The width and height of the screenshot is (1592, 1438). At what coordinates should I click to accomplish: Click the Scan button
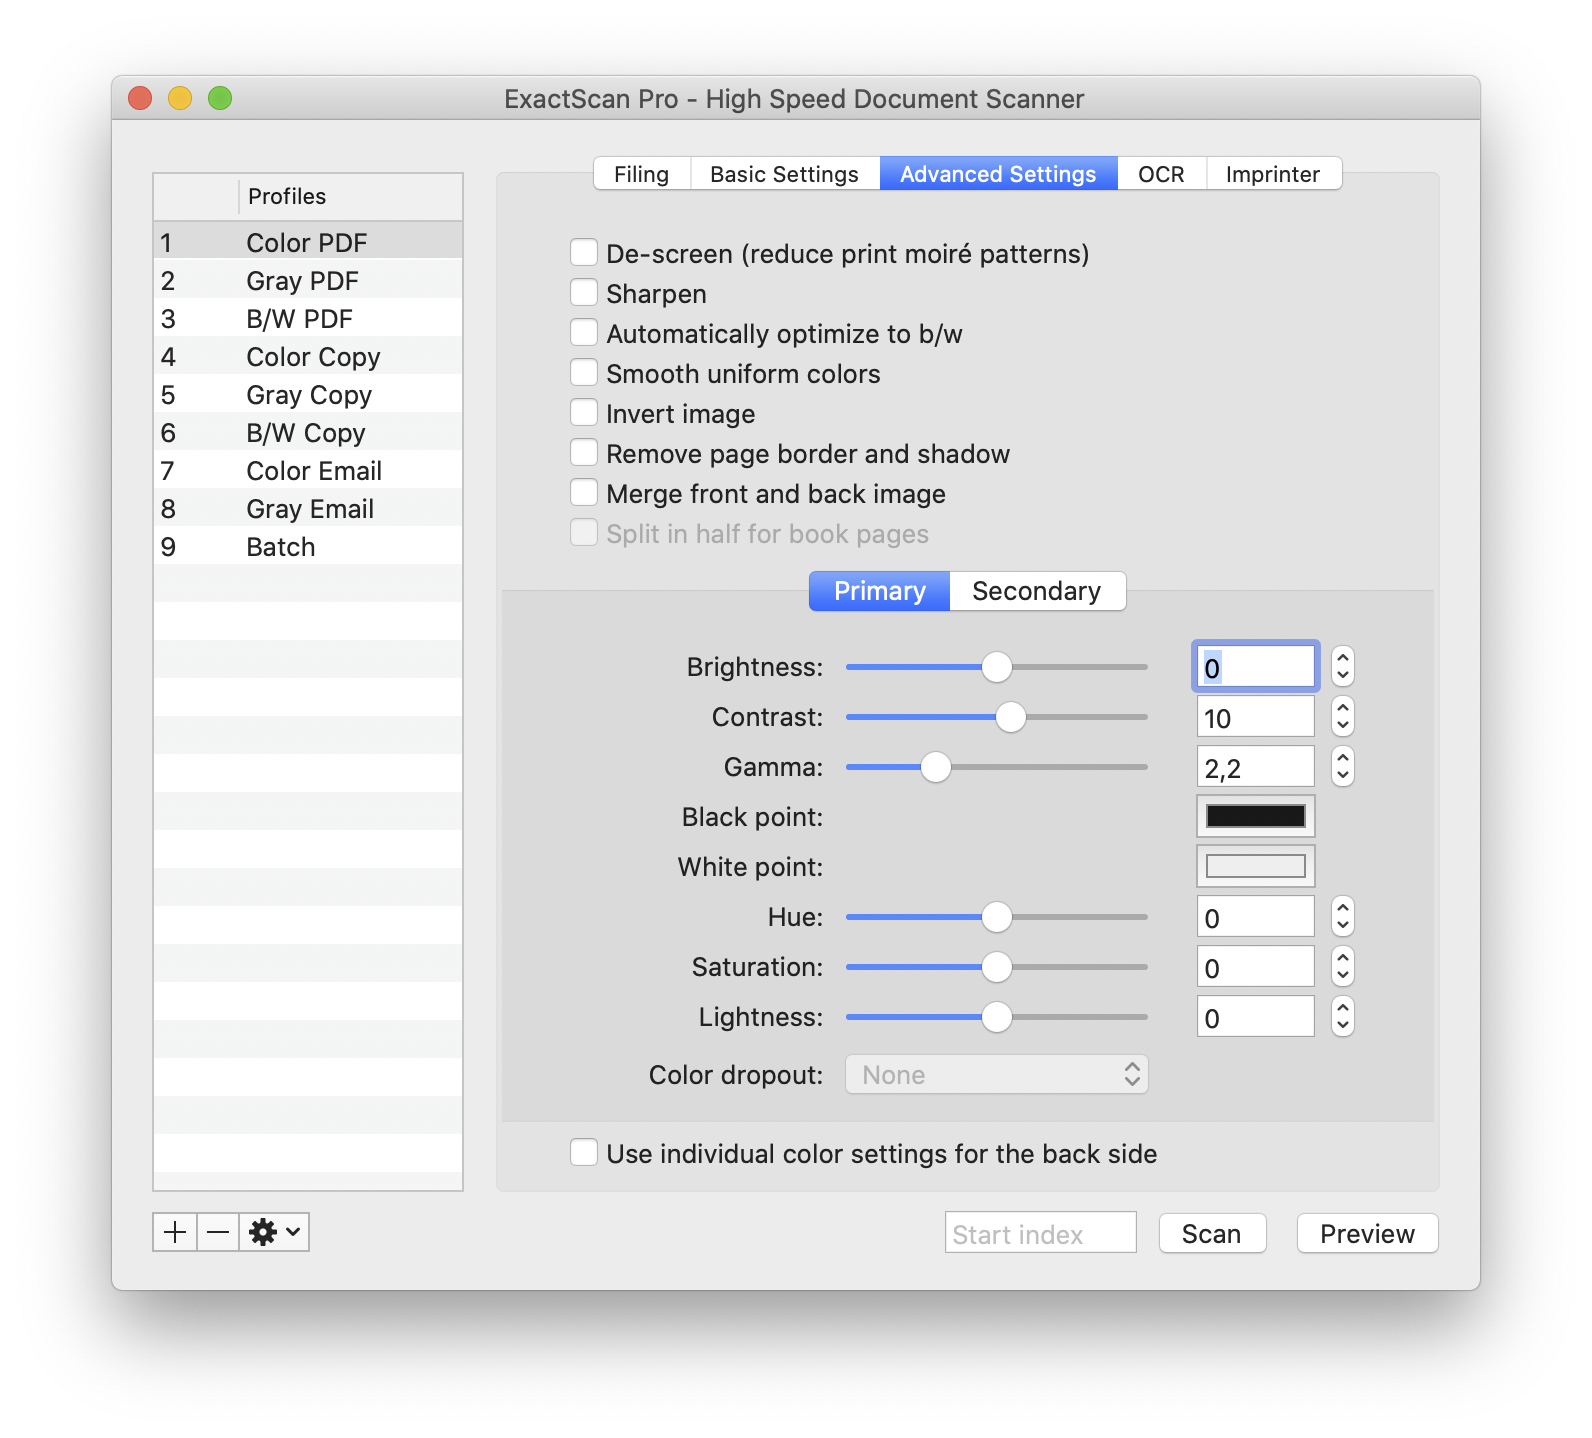1212,1233
